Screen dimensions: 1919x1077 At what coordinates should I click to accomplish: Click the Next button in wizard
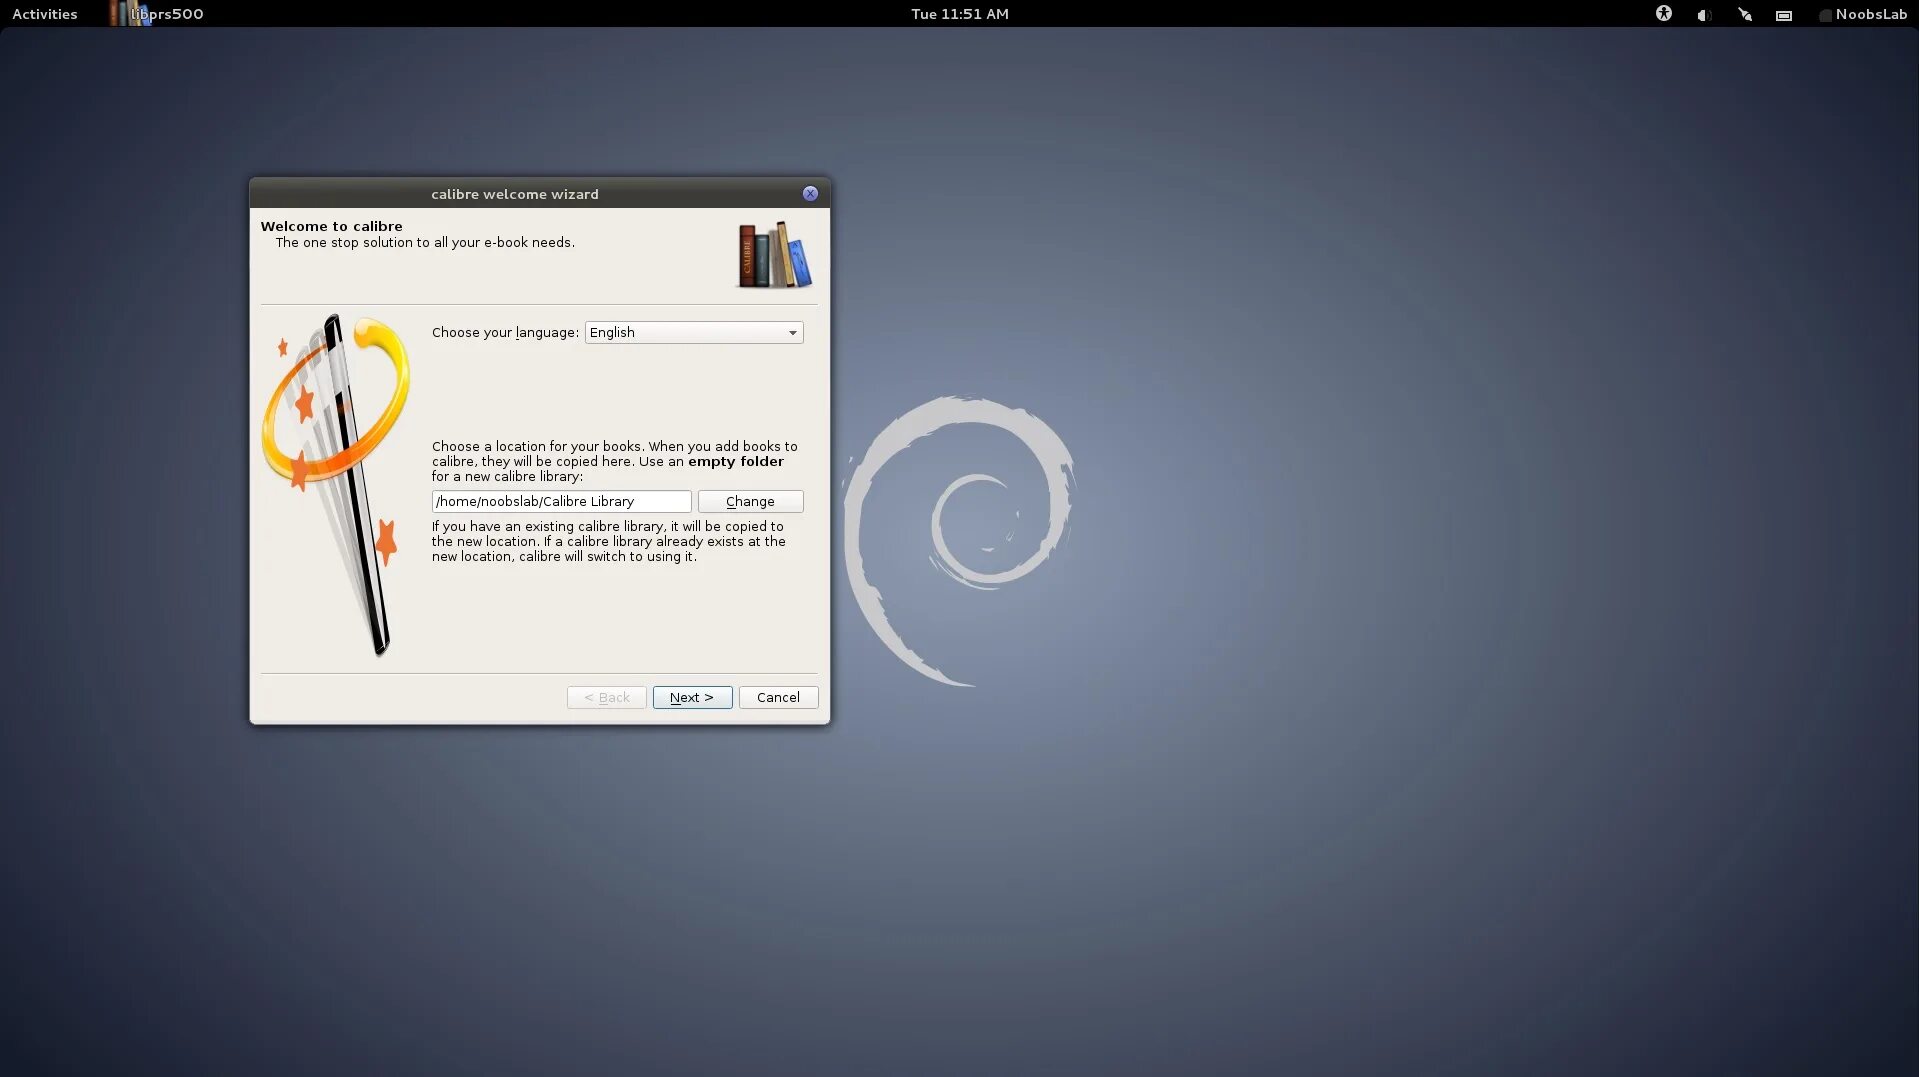(692, 697)
